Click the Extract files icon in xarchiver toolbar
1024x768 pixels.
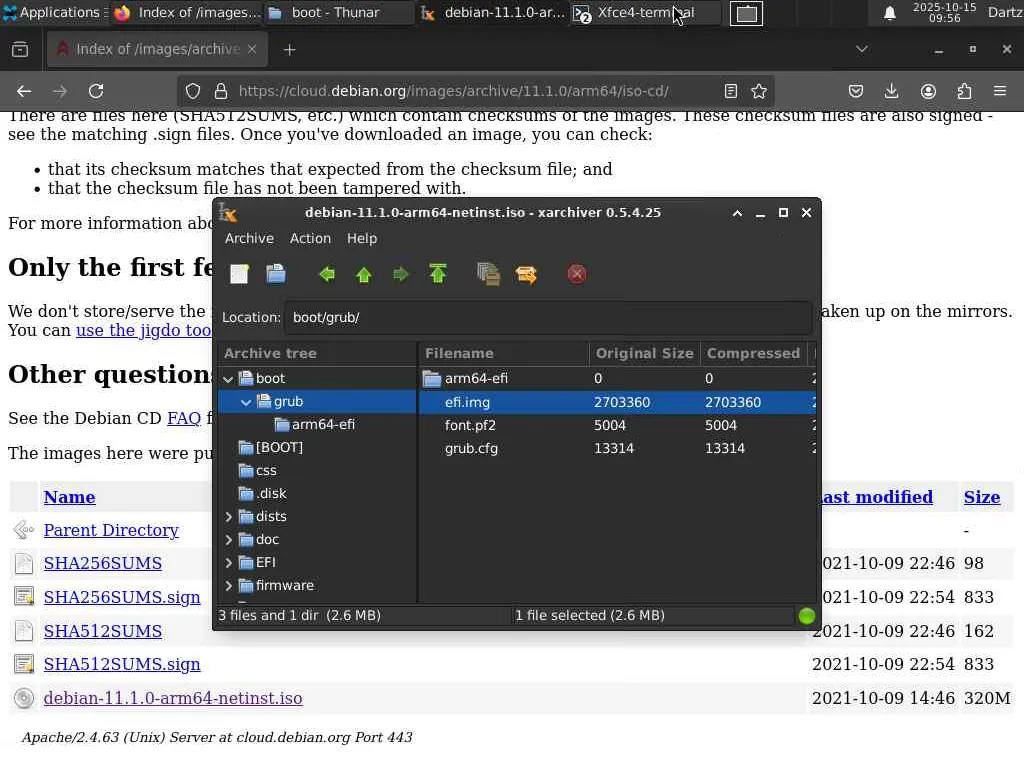(526, 274)
